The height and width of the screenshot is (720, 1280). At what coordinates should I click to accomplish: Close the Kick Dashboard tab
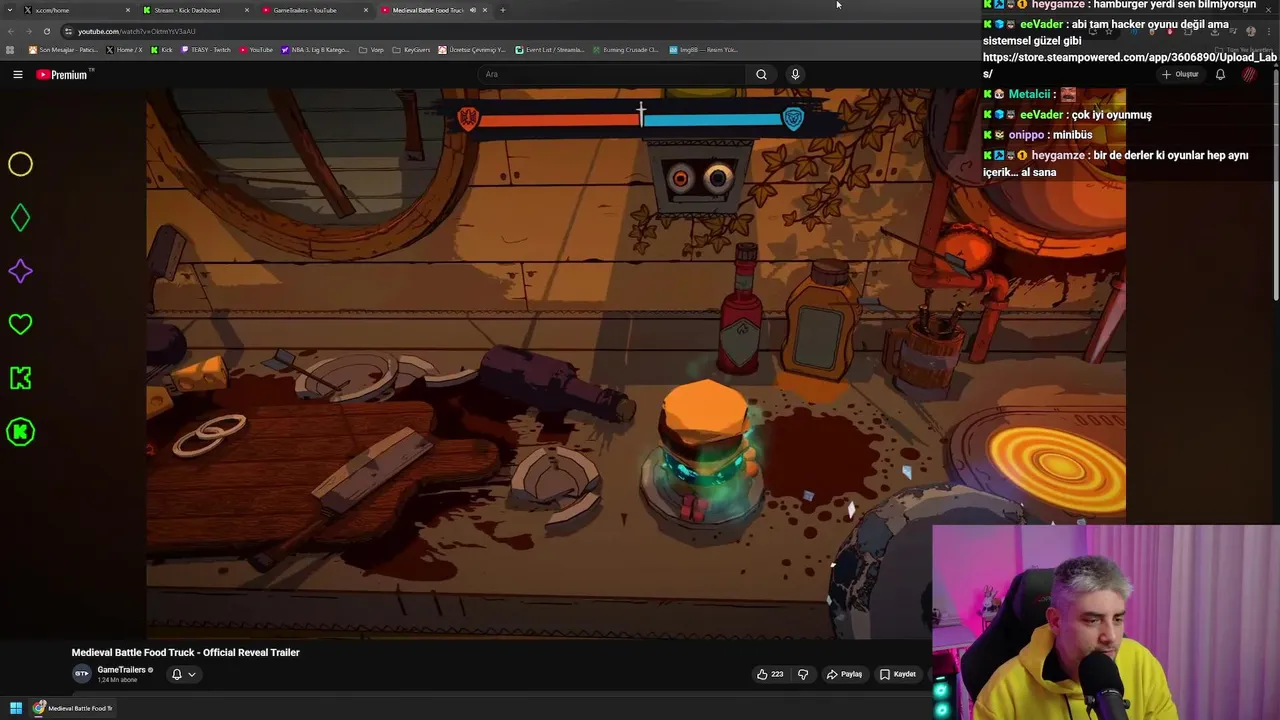click(247, 10)
